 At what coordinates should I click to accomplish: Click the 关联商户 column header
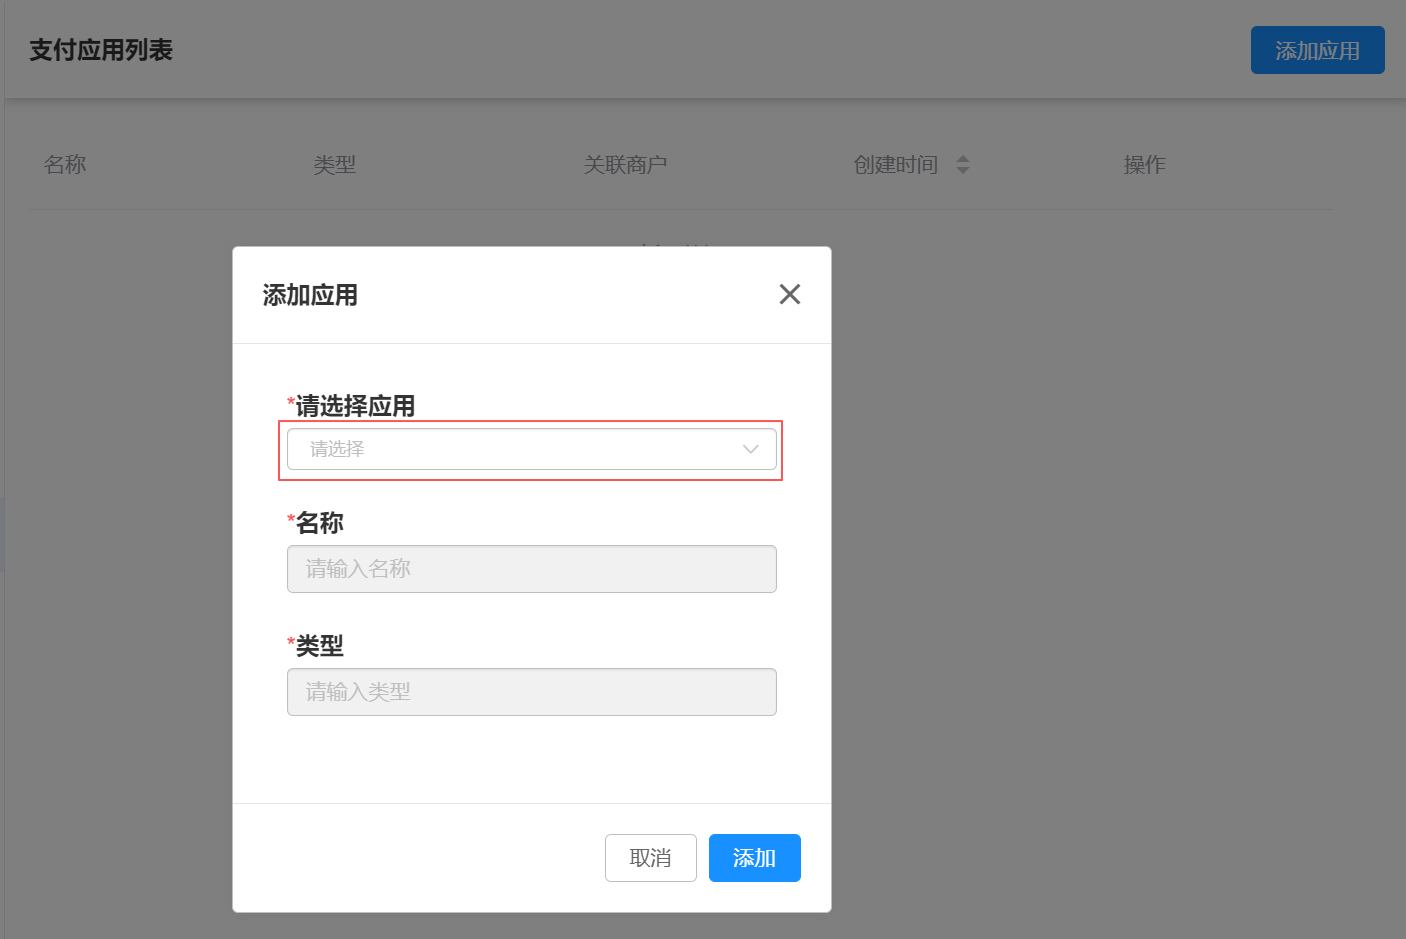(x=626, y=164)
